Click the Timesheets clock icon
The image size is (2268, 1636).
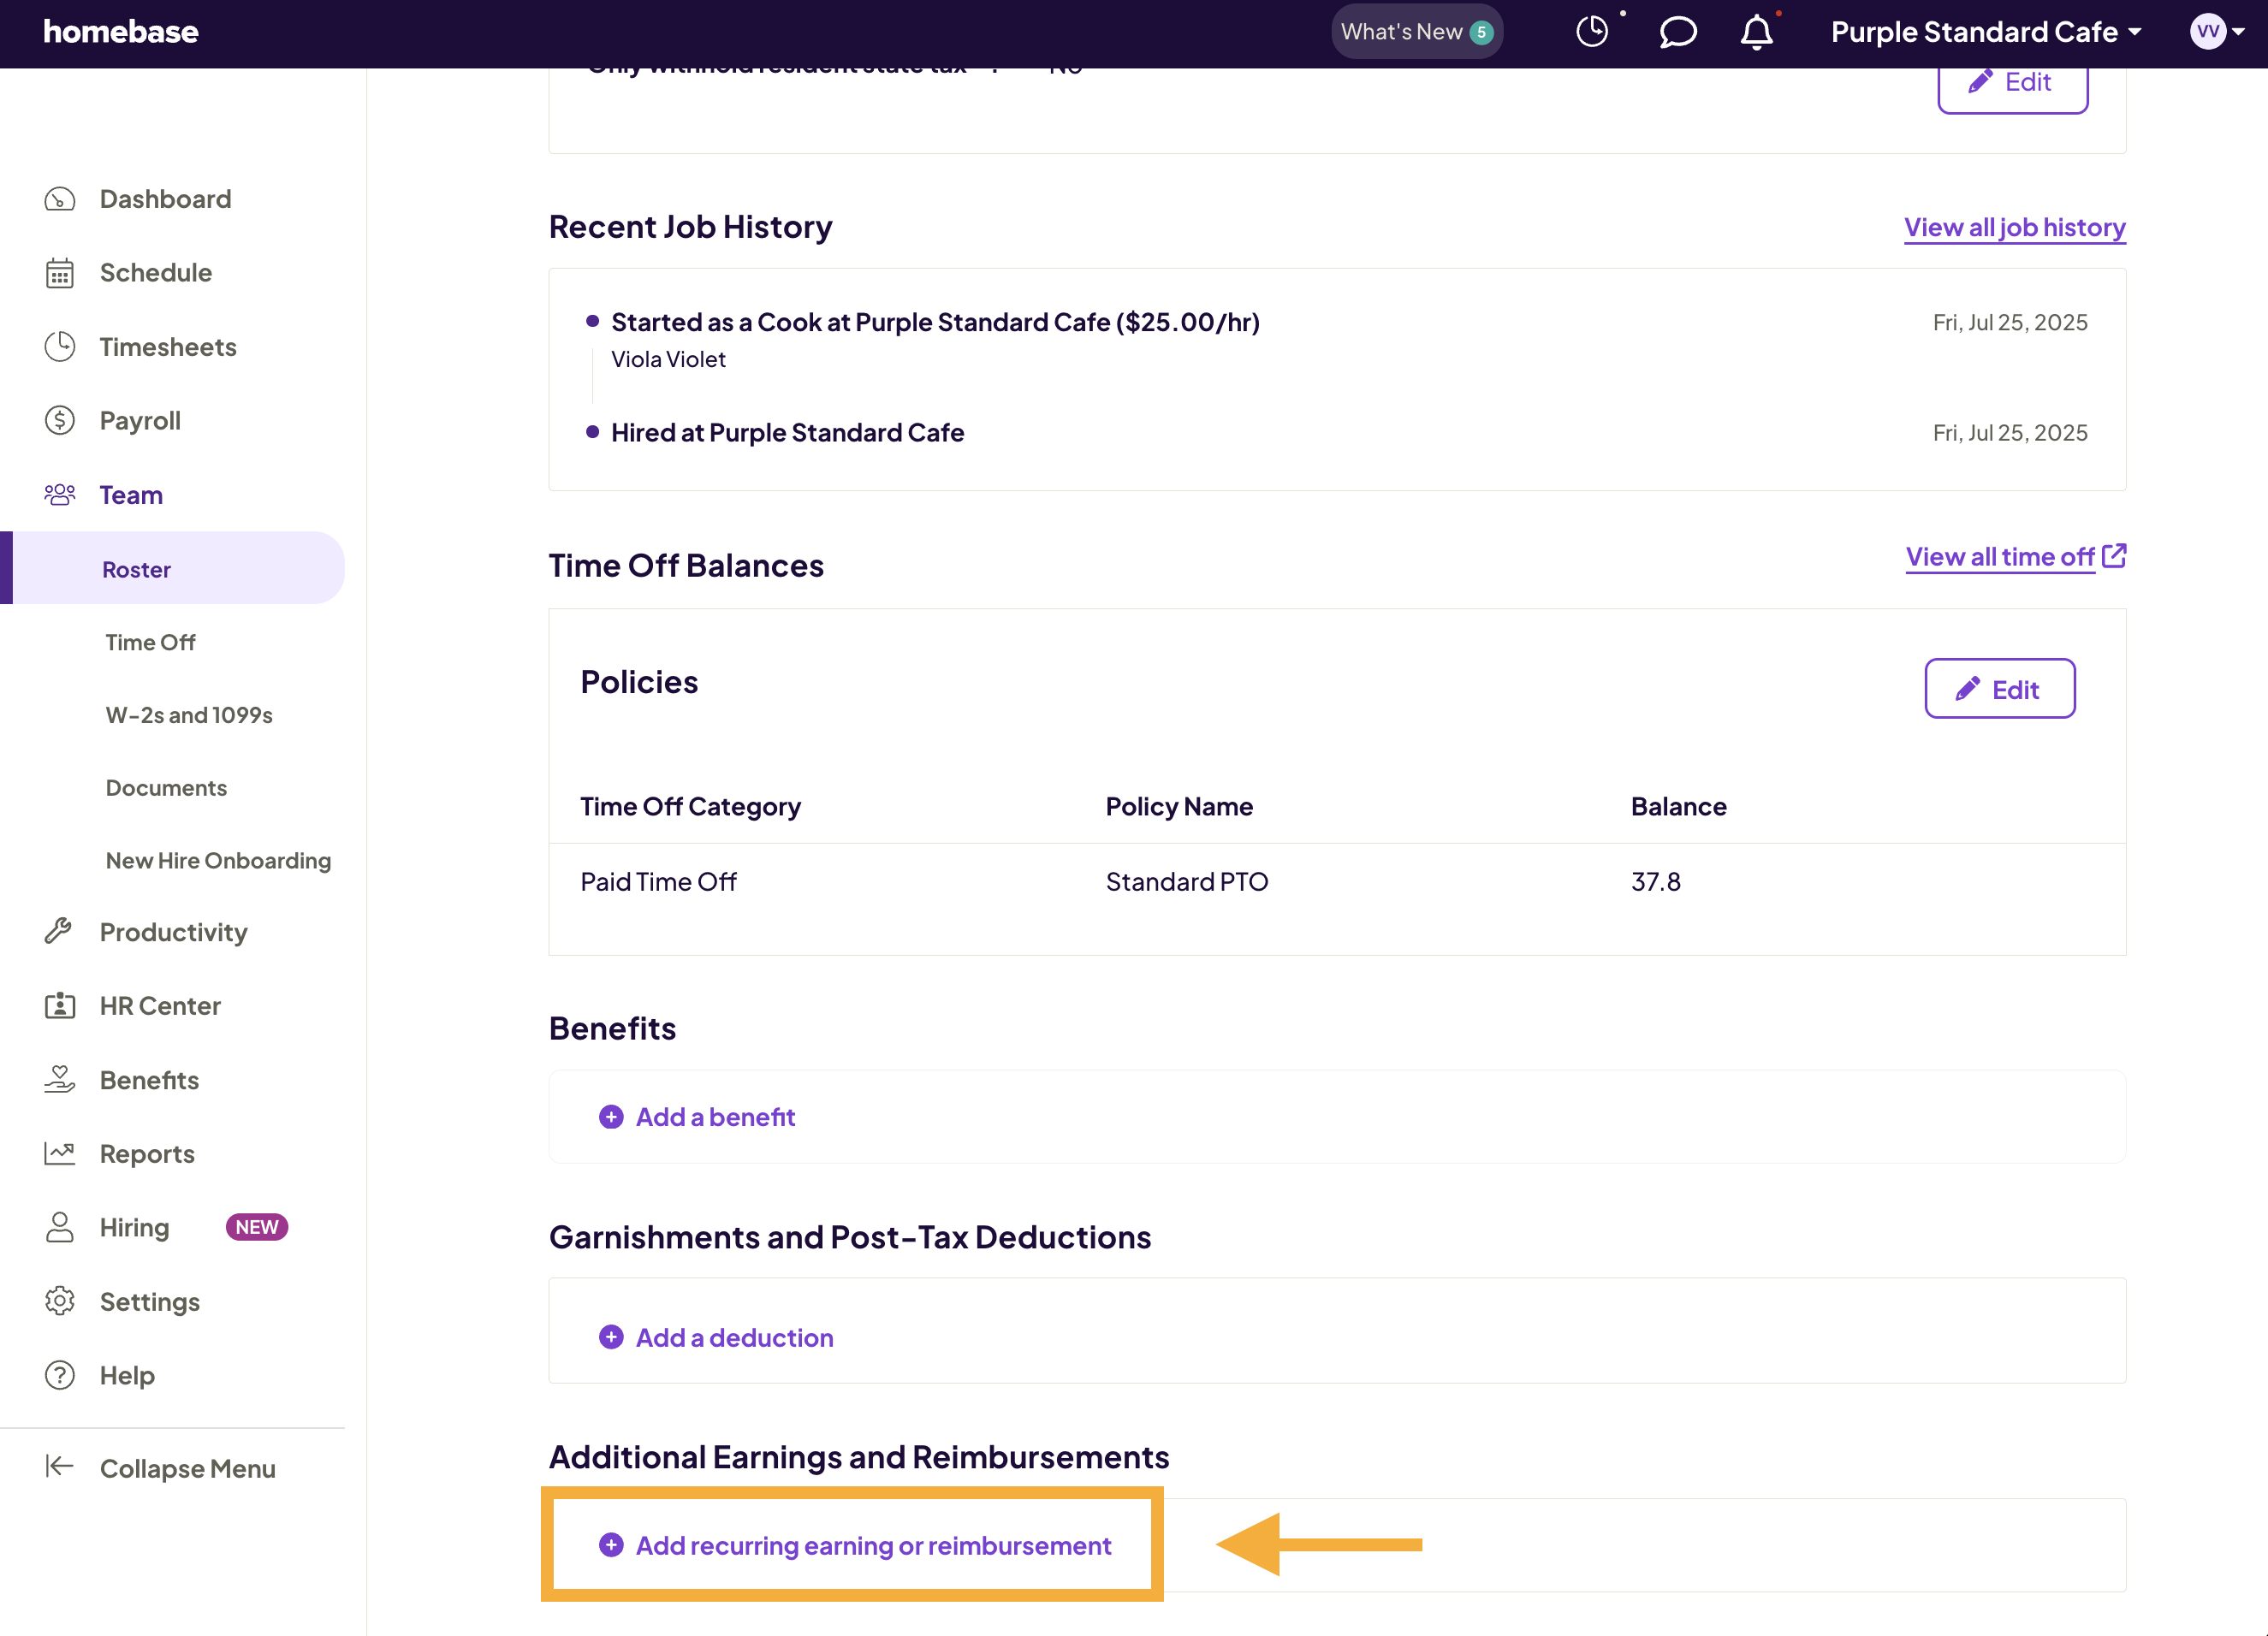point(60,347)
